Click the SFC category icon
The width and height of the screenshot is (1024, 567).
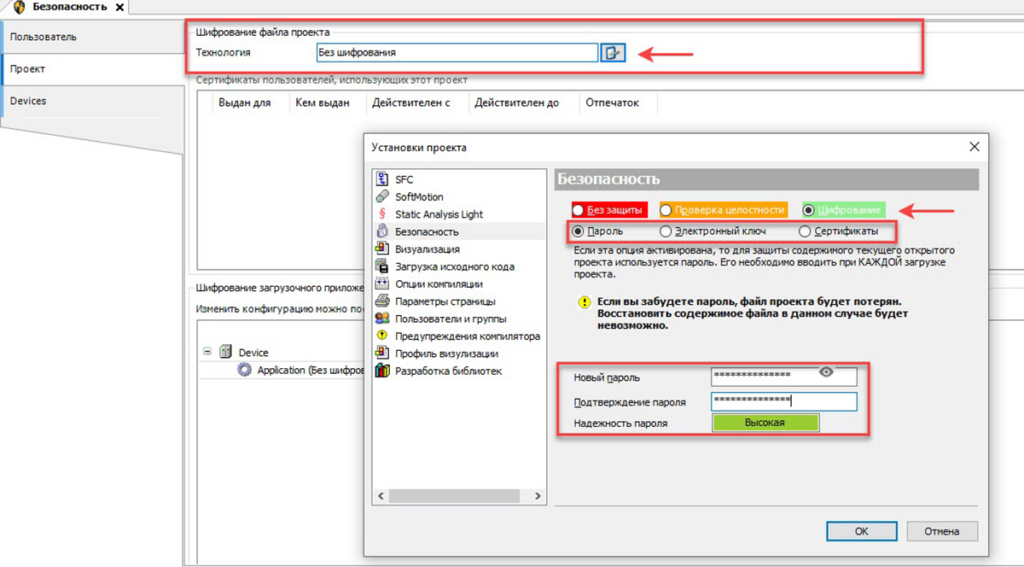click(x=381, y=179)
